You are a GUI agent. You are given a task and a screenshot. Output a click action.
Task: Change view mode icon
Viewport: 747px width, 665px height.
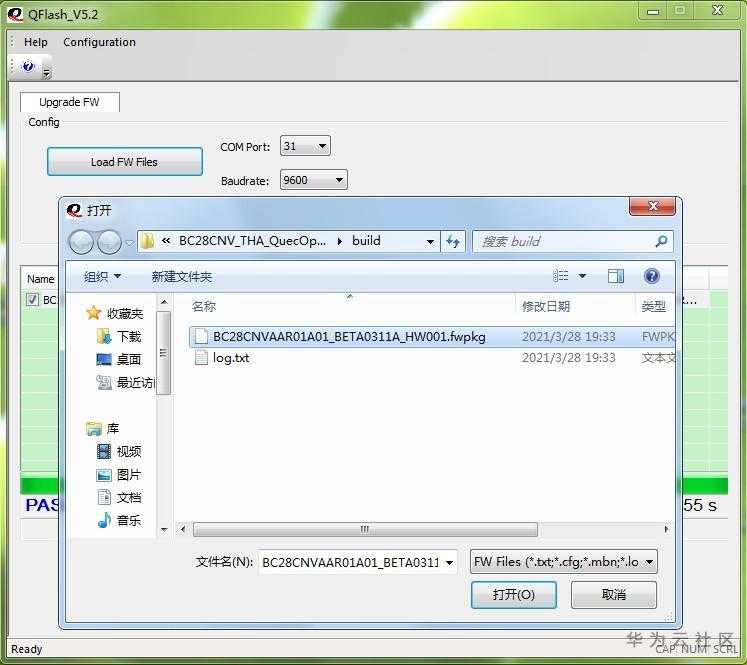[x=561, y=276]
